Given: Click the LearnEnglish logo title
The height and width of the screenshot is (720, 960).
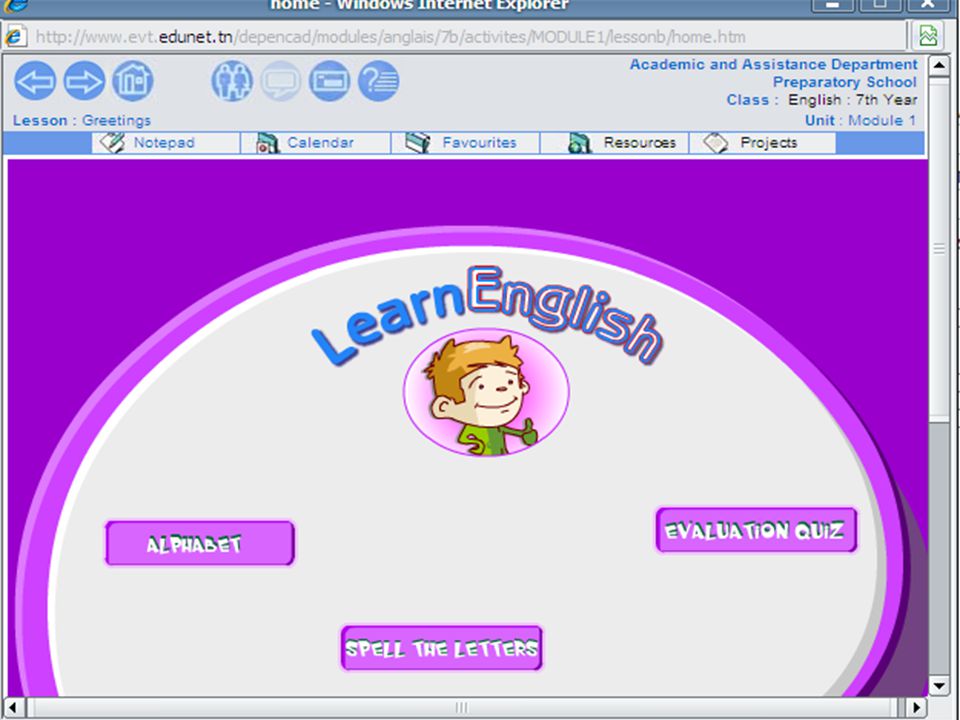Looking at the screenshot, I should point(487,315).
